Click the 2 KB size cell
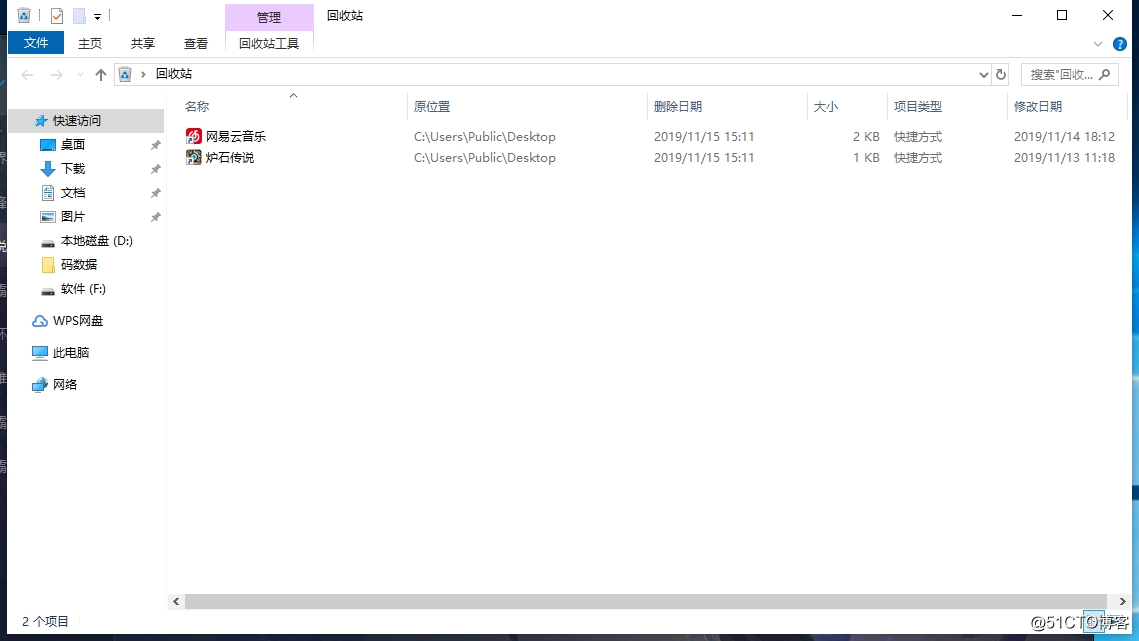Screen dimensions: 1139x641 click(866, 137)
